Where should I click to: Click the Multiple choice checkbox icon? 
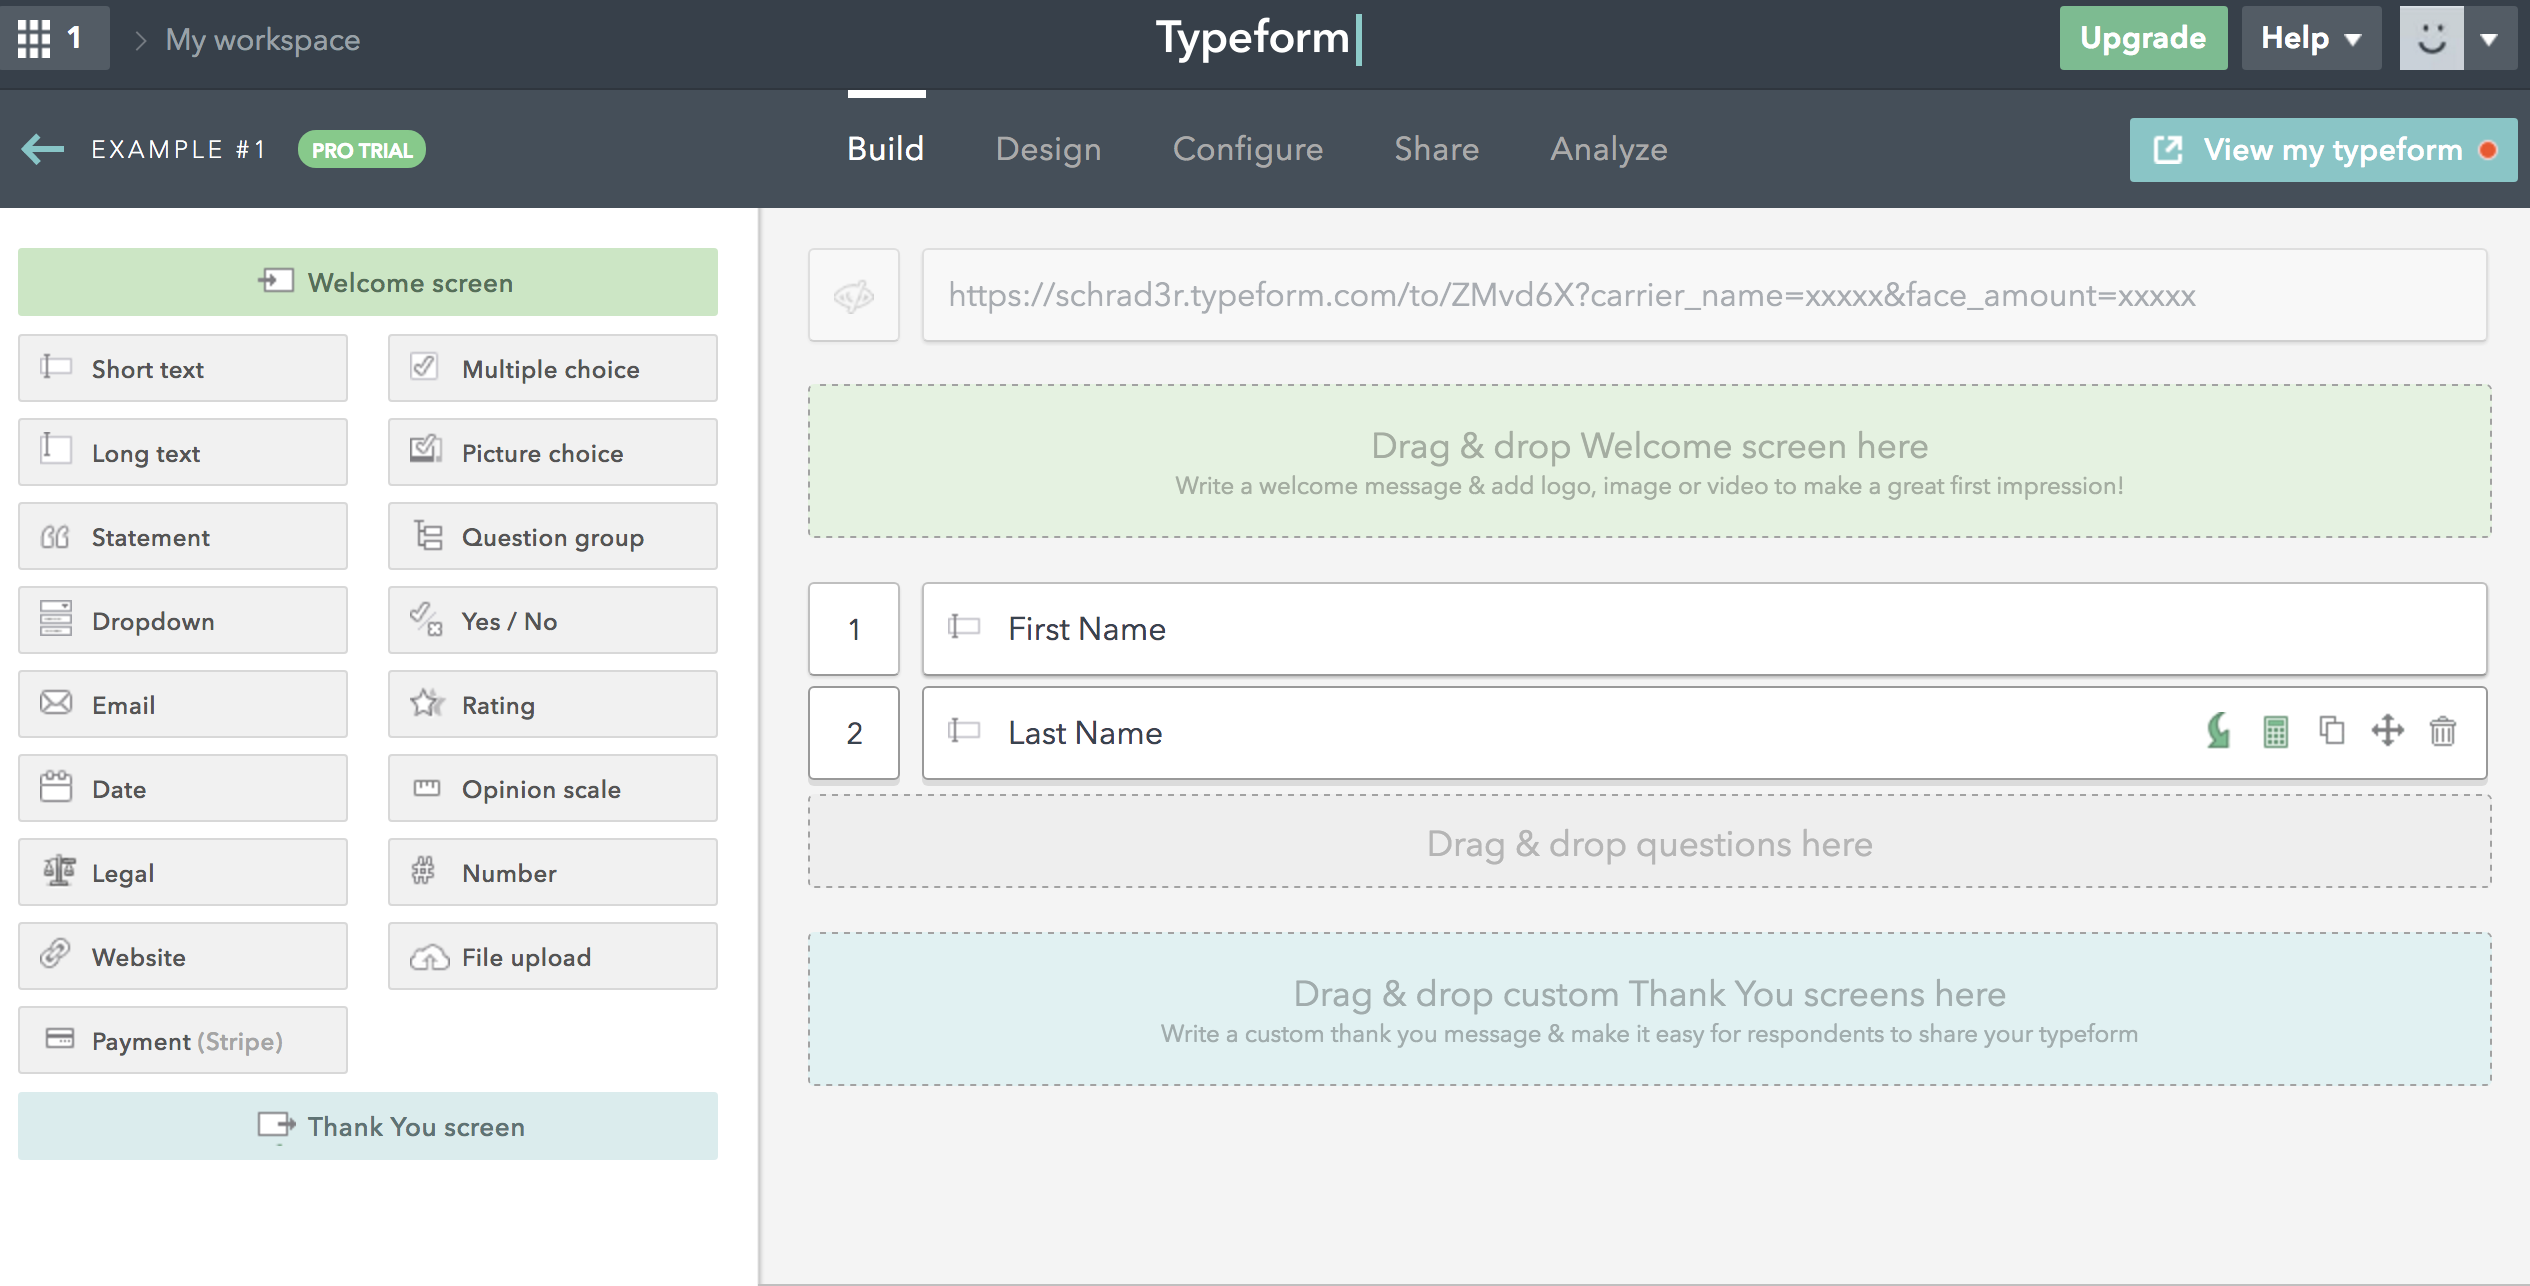coord(424,366)
